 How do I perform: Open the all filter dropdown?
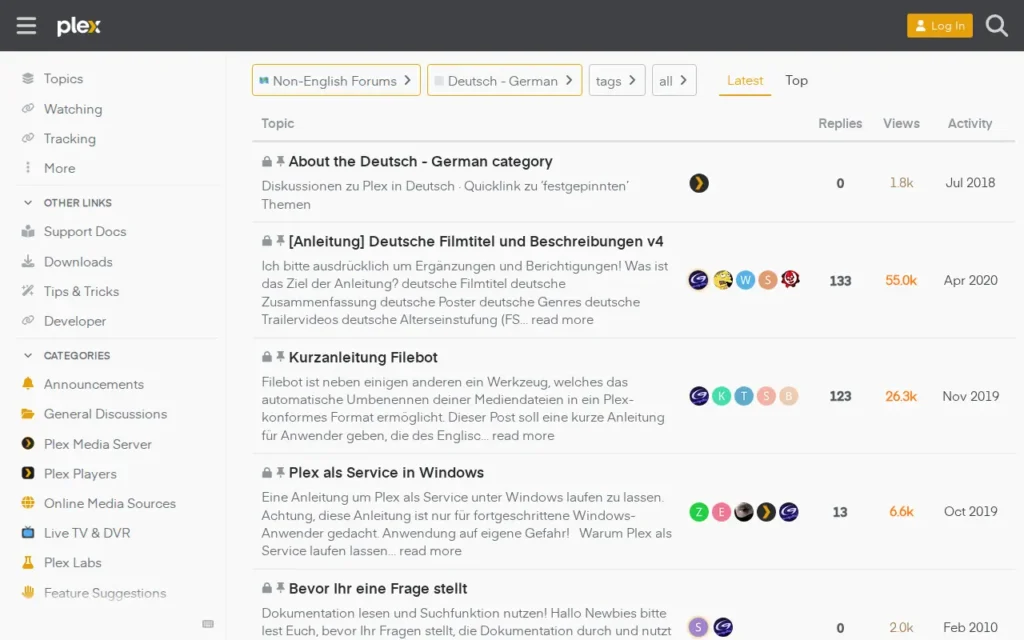tap(674, 80)
